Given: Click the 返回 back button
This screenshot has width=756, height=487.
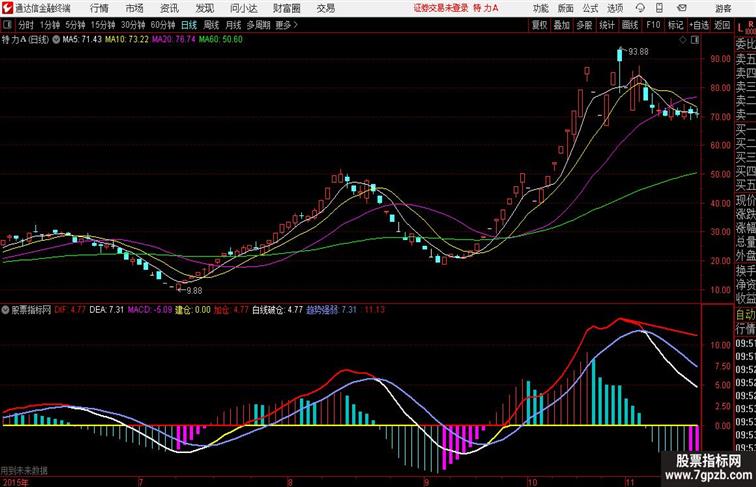Looking at the screenshot, I should (x=722, y=25).
